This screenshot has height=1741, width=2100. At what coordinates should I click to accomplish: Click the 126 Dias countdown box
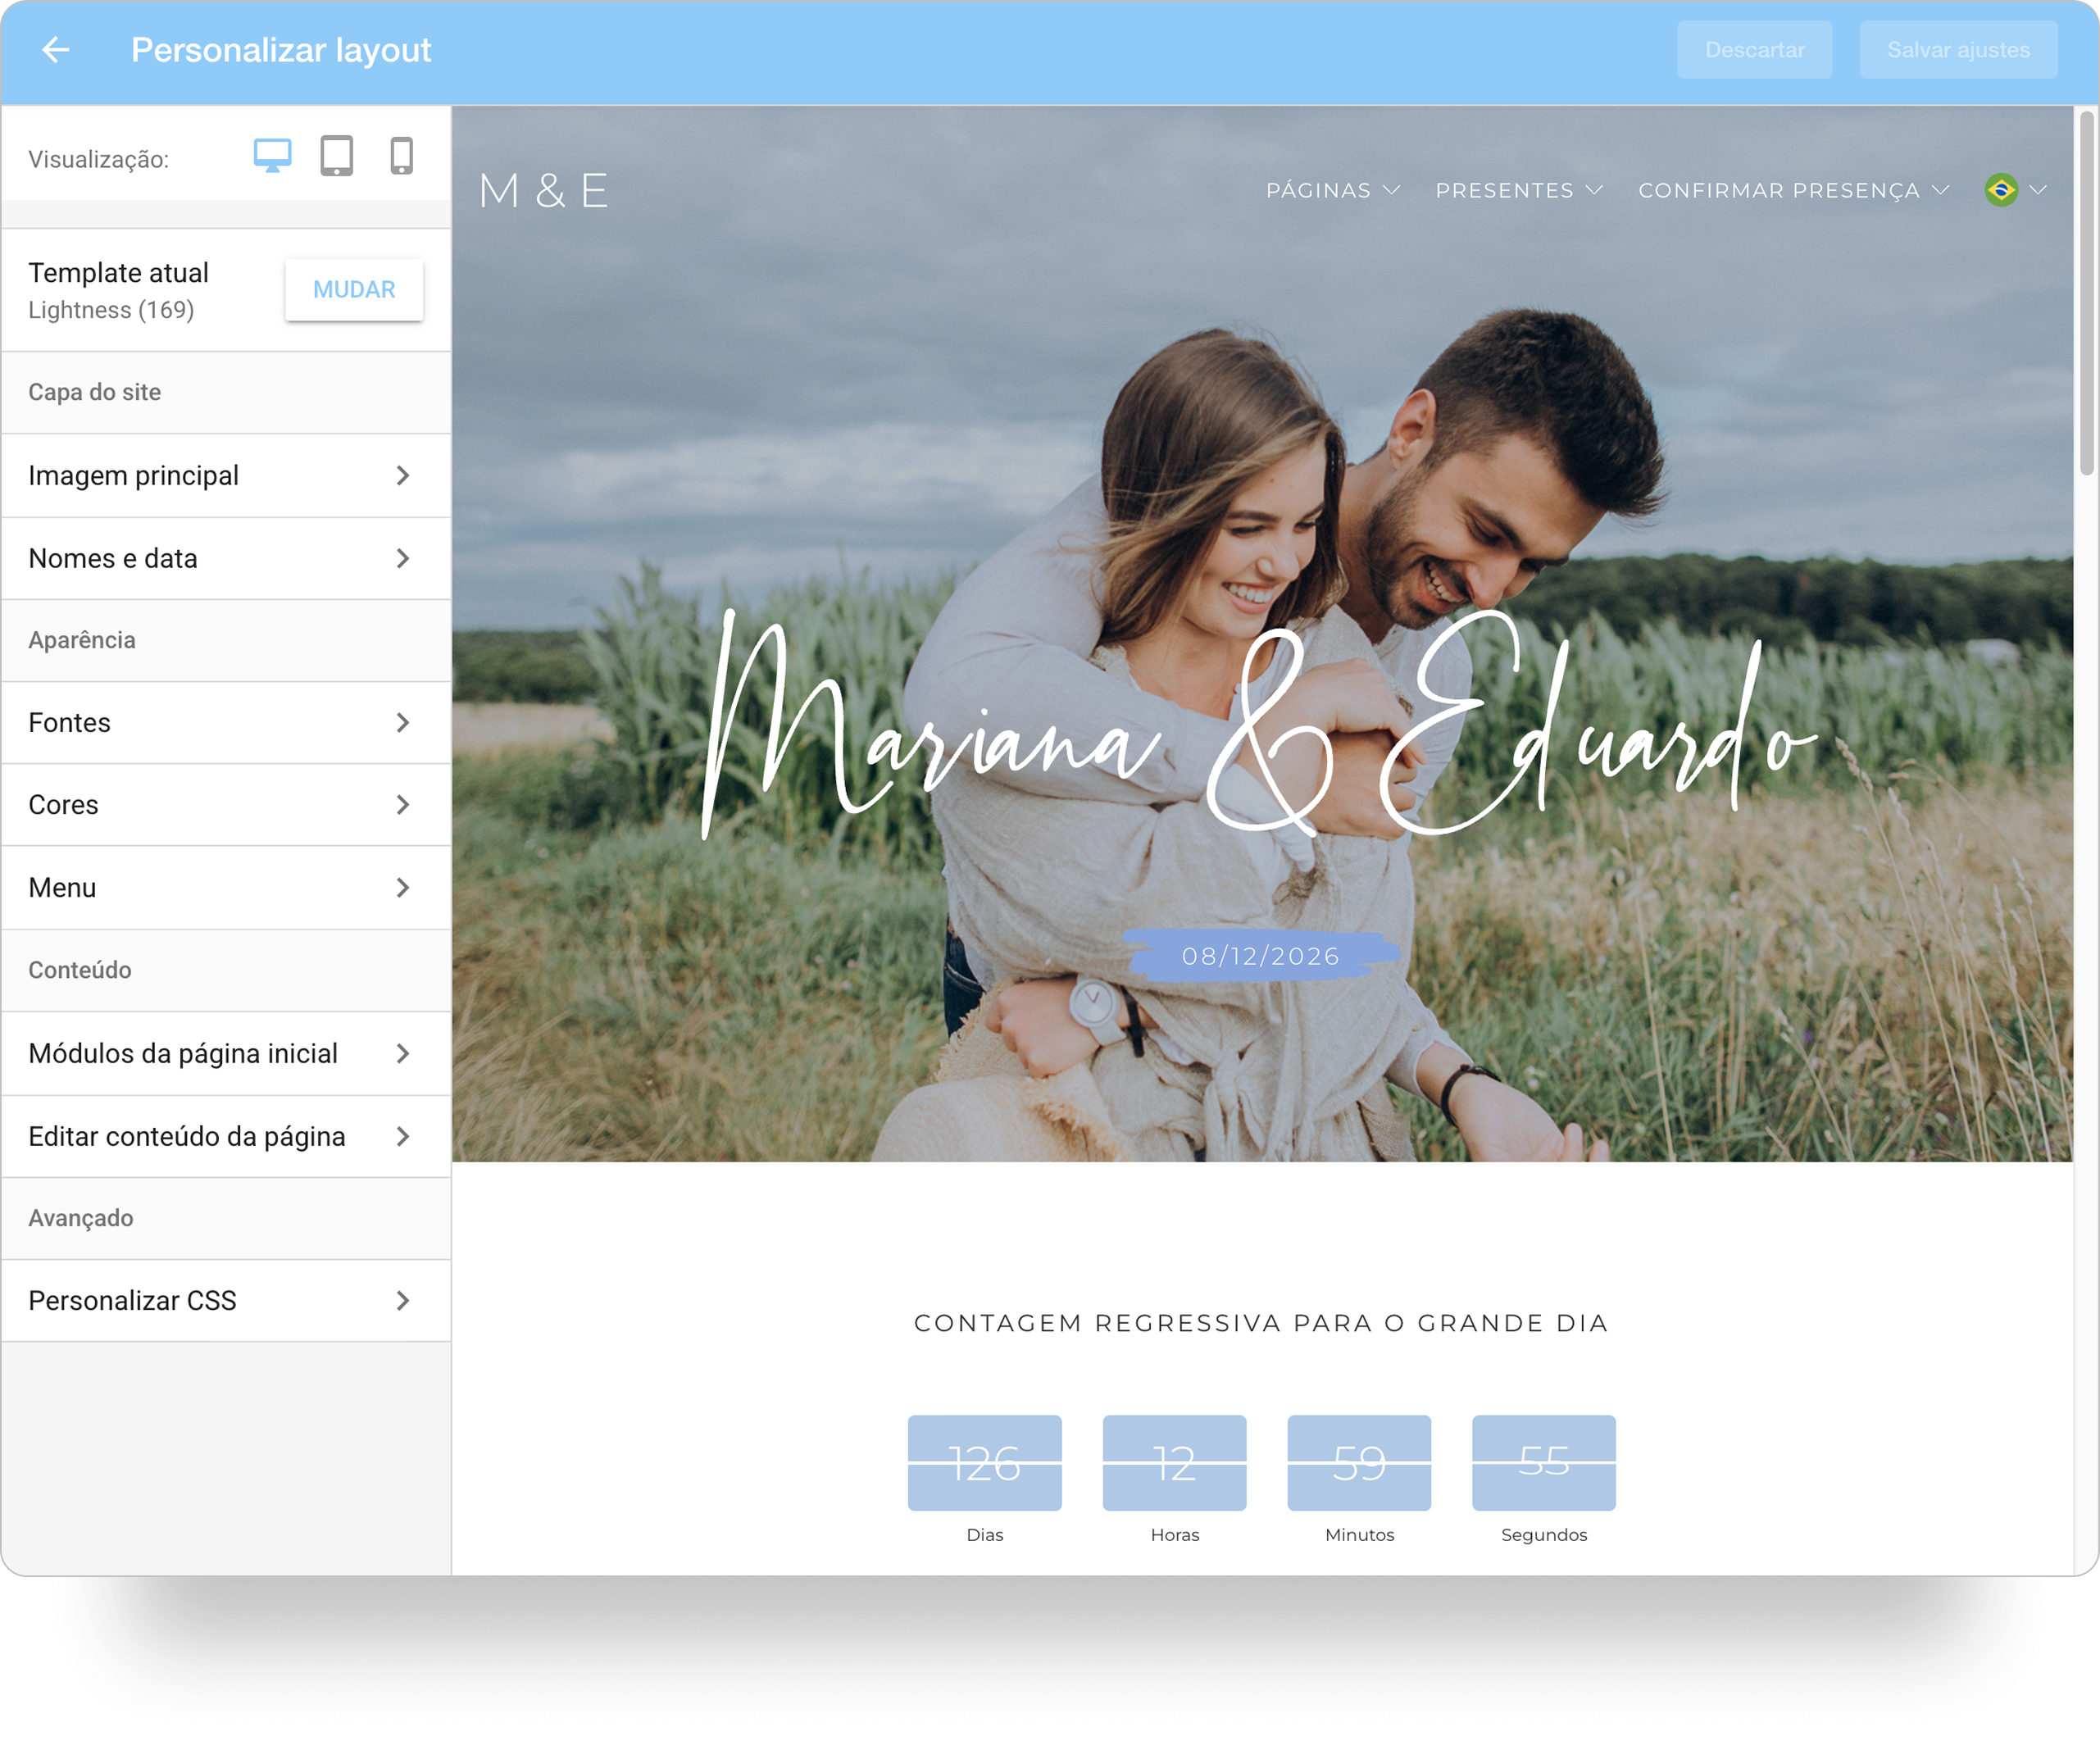(985, 1463)
